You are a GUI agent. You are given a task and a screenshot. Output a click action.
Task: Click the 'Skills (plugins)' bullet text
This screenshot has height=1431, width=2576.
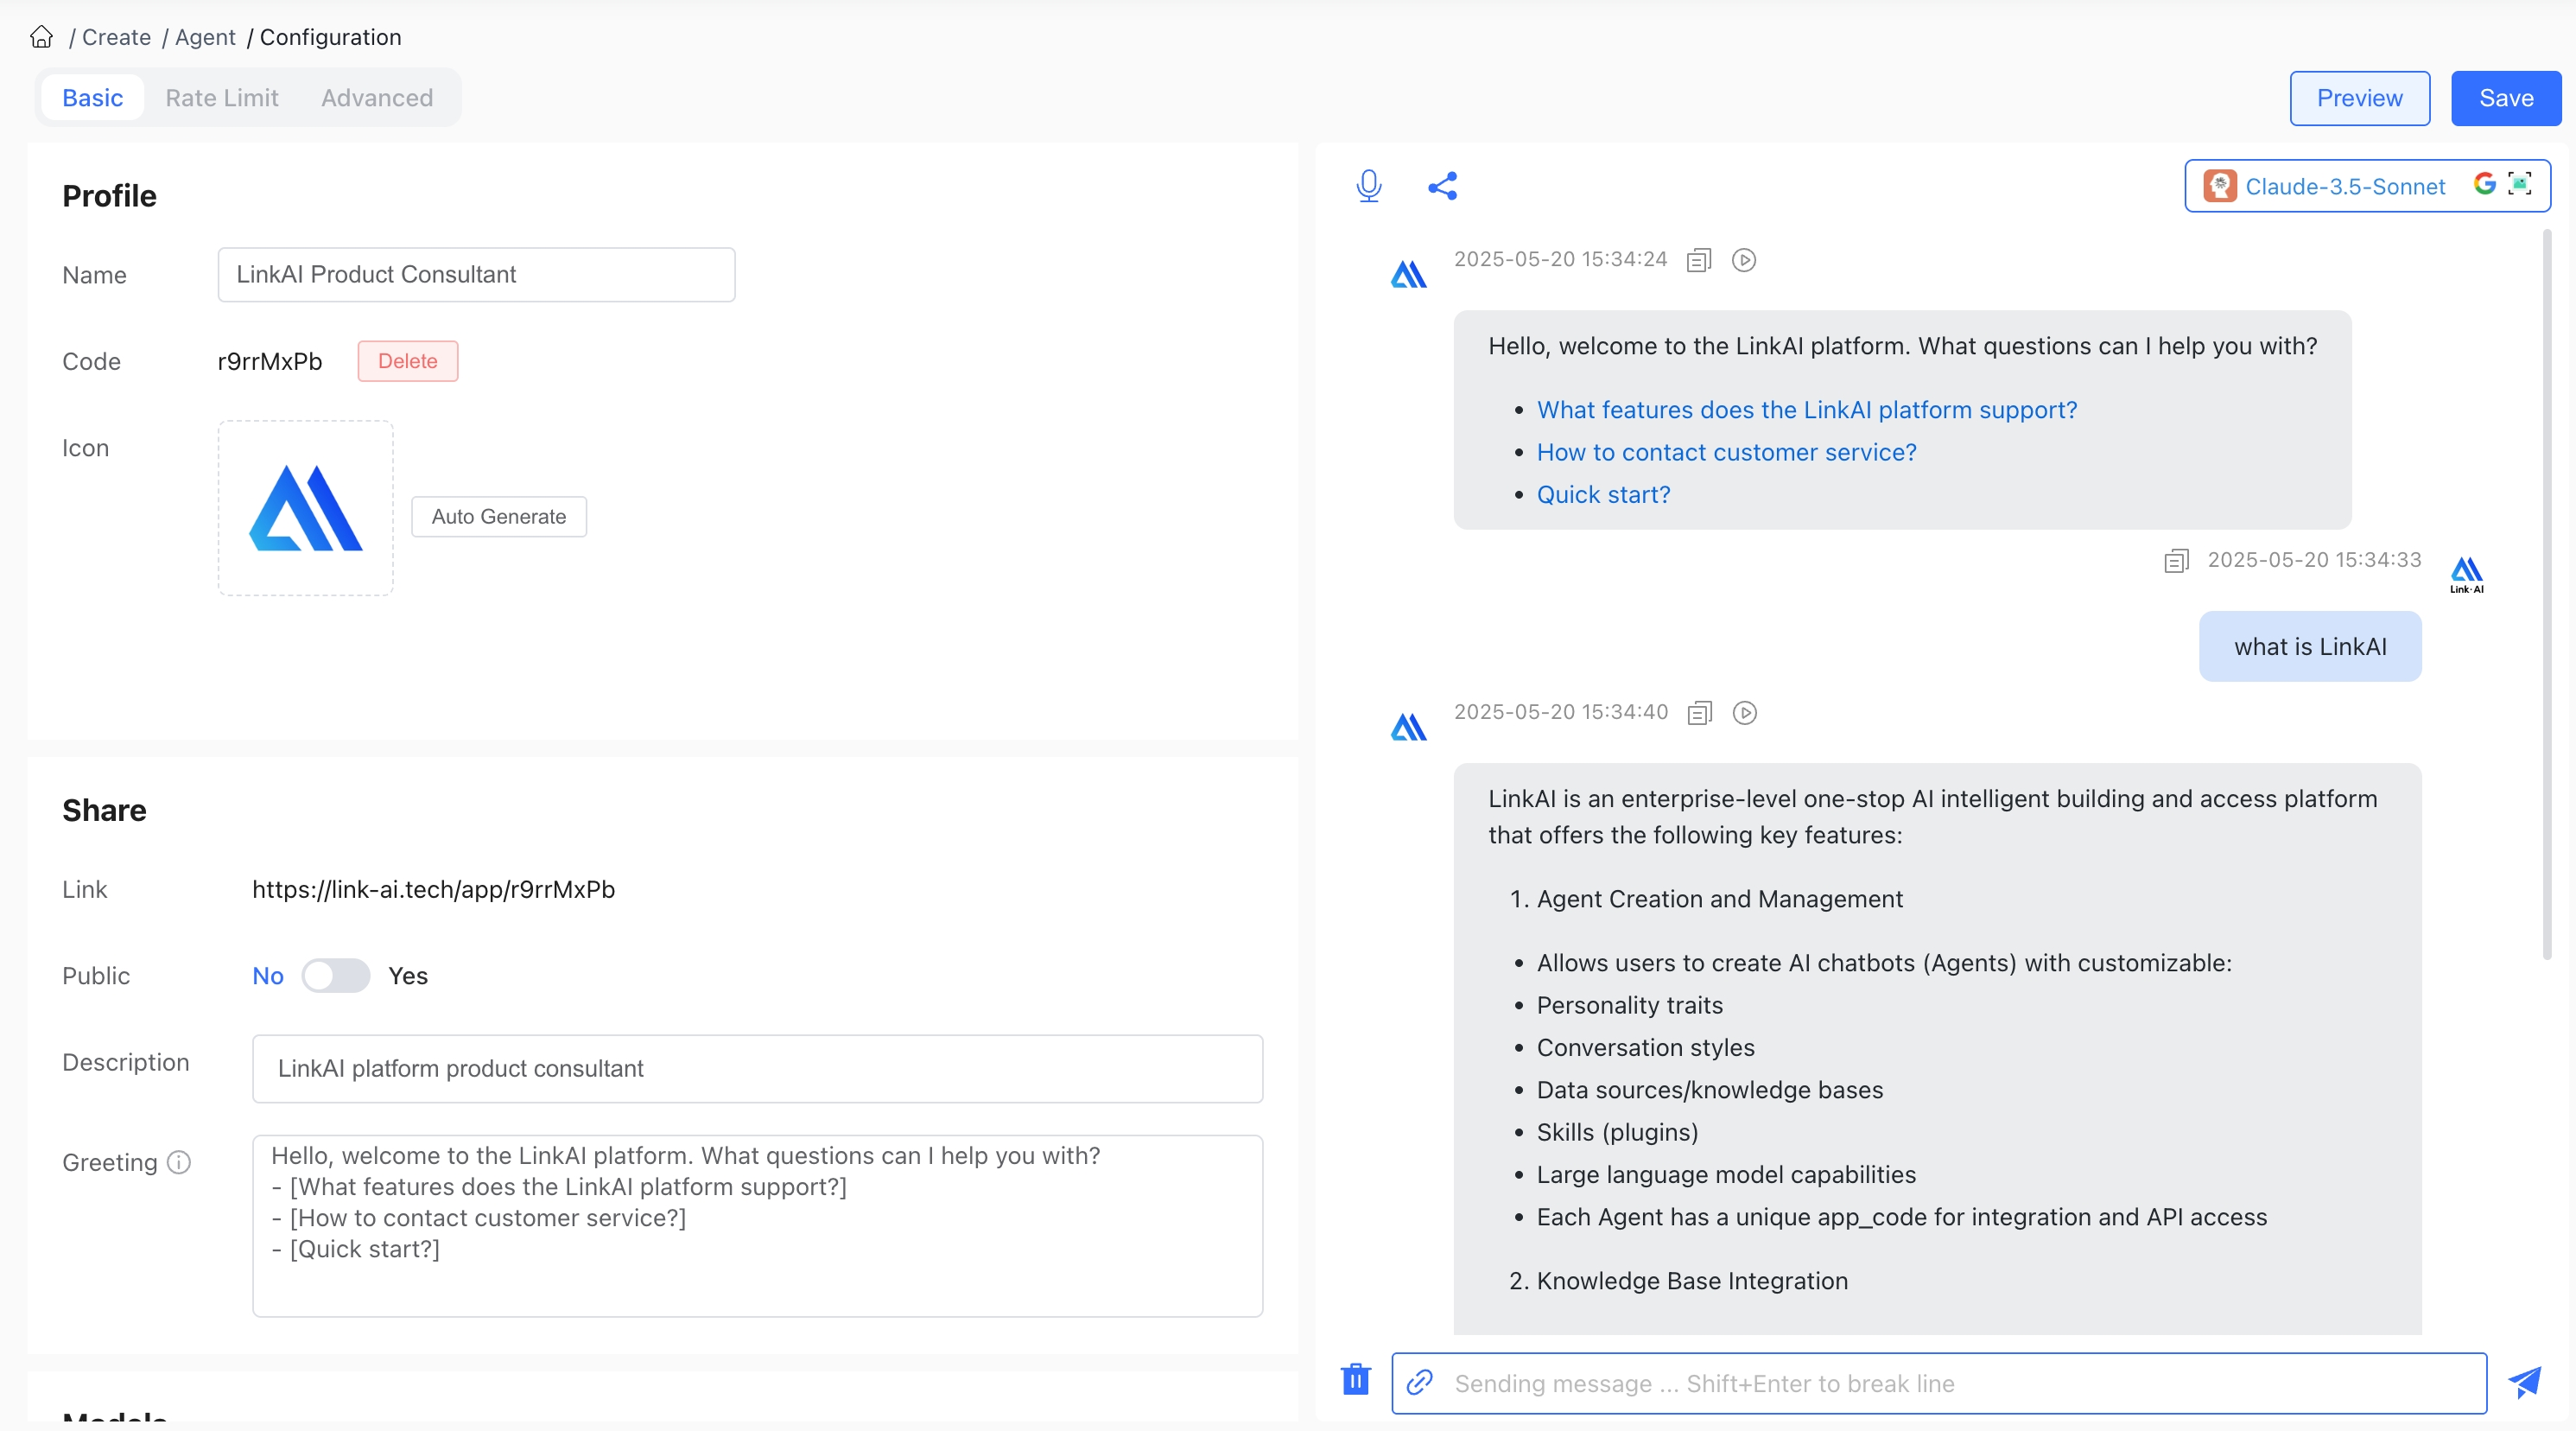pyautogui.click(x=1618, y=1132)
